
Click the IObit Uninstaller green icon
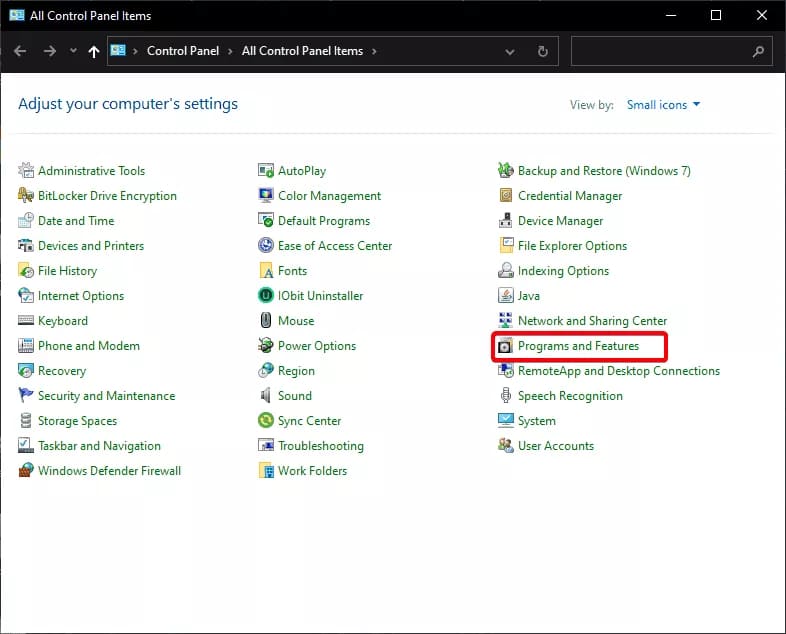pyautogui.click(x=266, y=296)
